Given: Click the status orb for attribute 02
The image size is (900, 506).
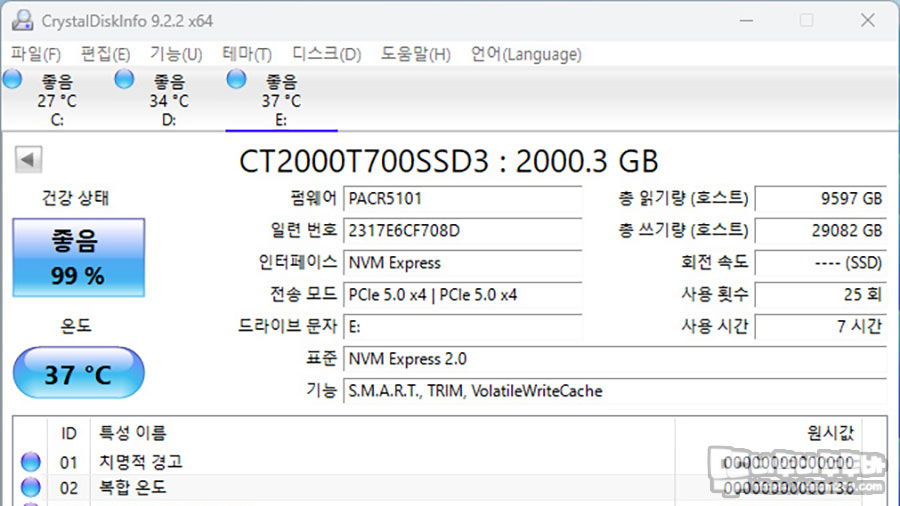Looking at the screenshot, I should (30, 487).
